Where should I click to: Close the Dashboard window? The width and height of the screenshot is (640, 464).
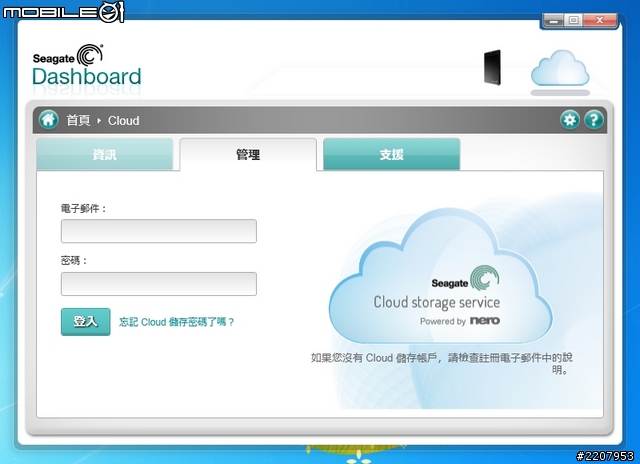point(600,20)
